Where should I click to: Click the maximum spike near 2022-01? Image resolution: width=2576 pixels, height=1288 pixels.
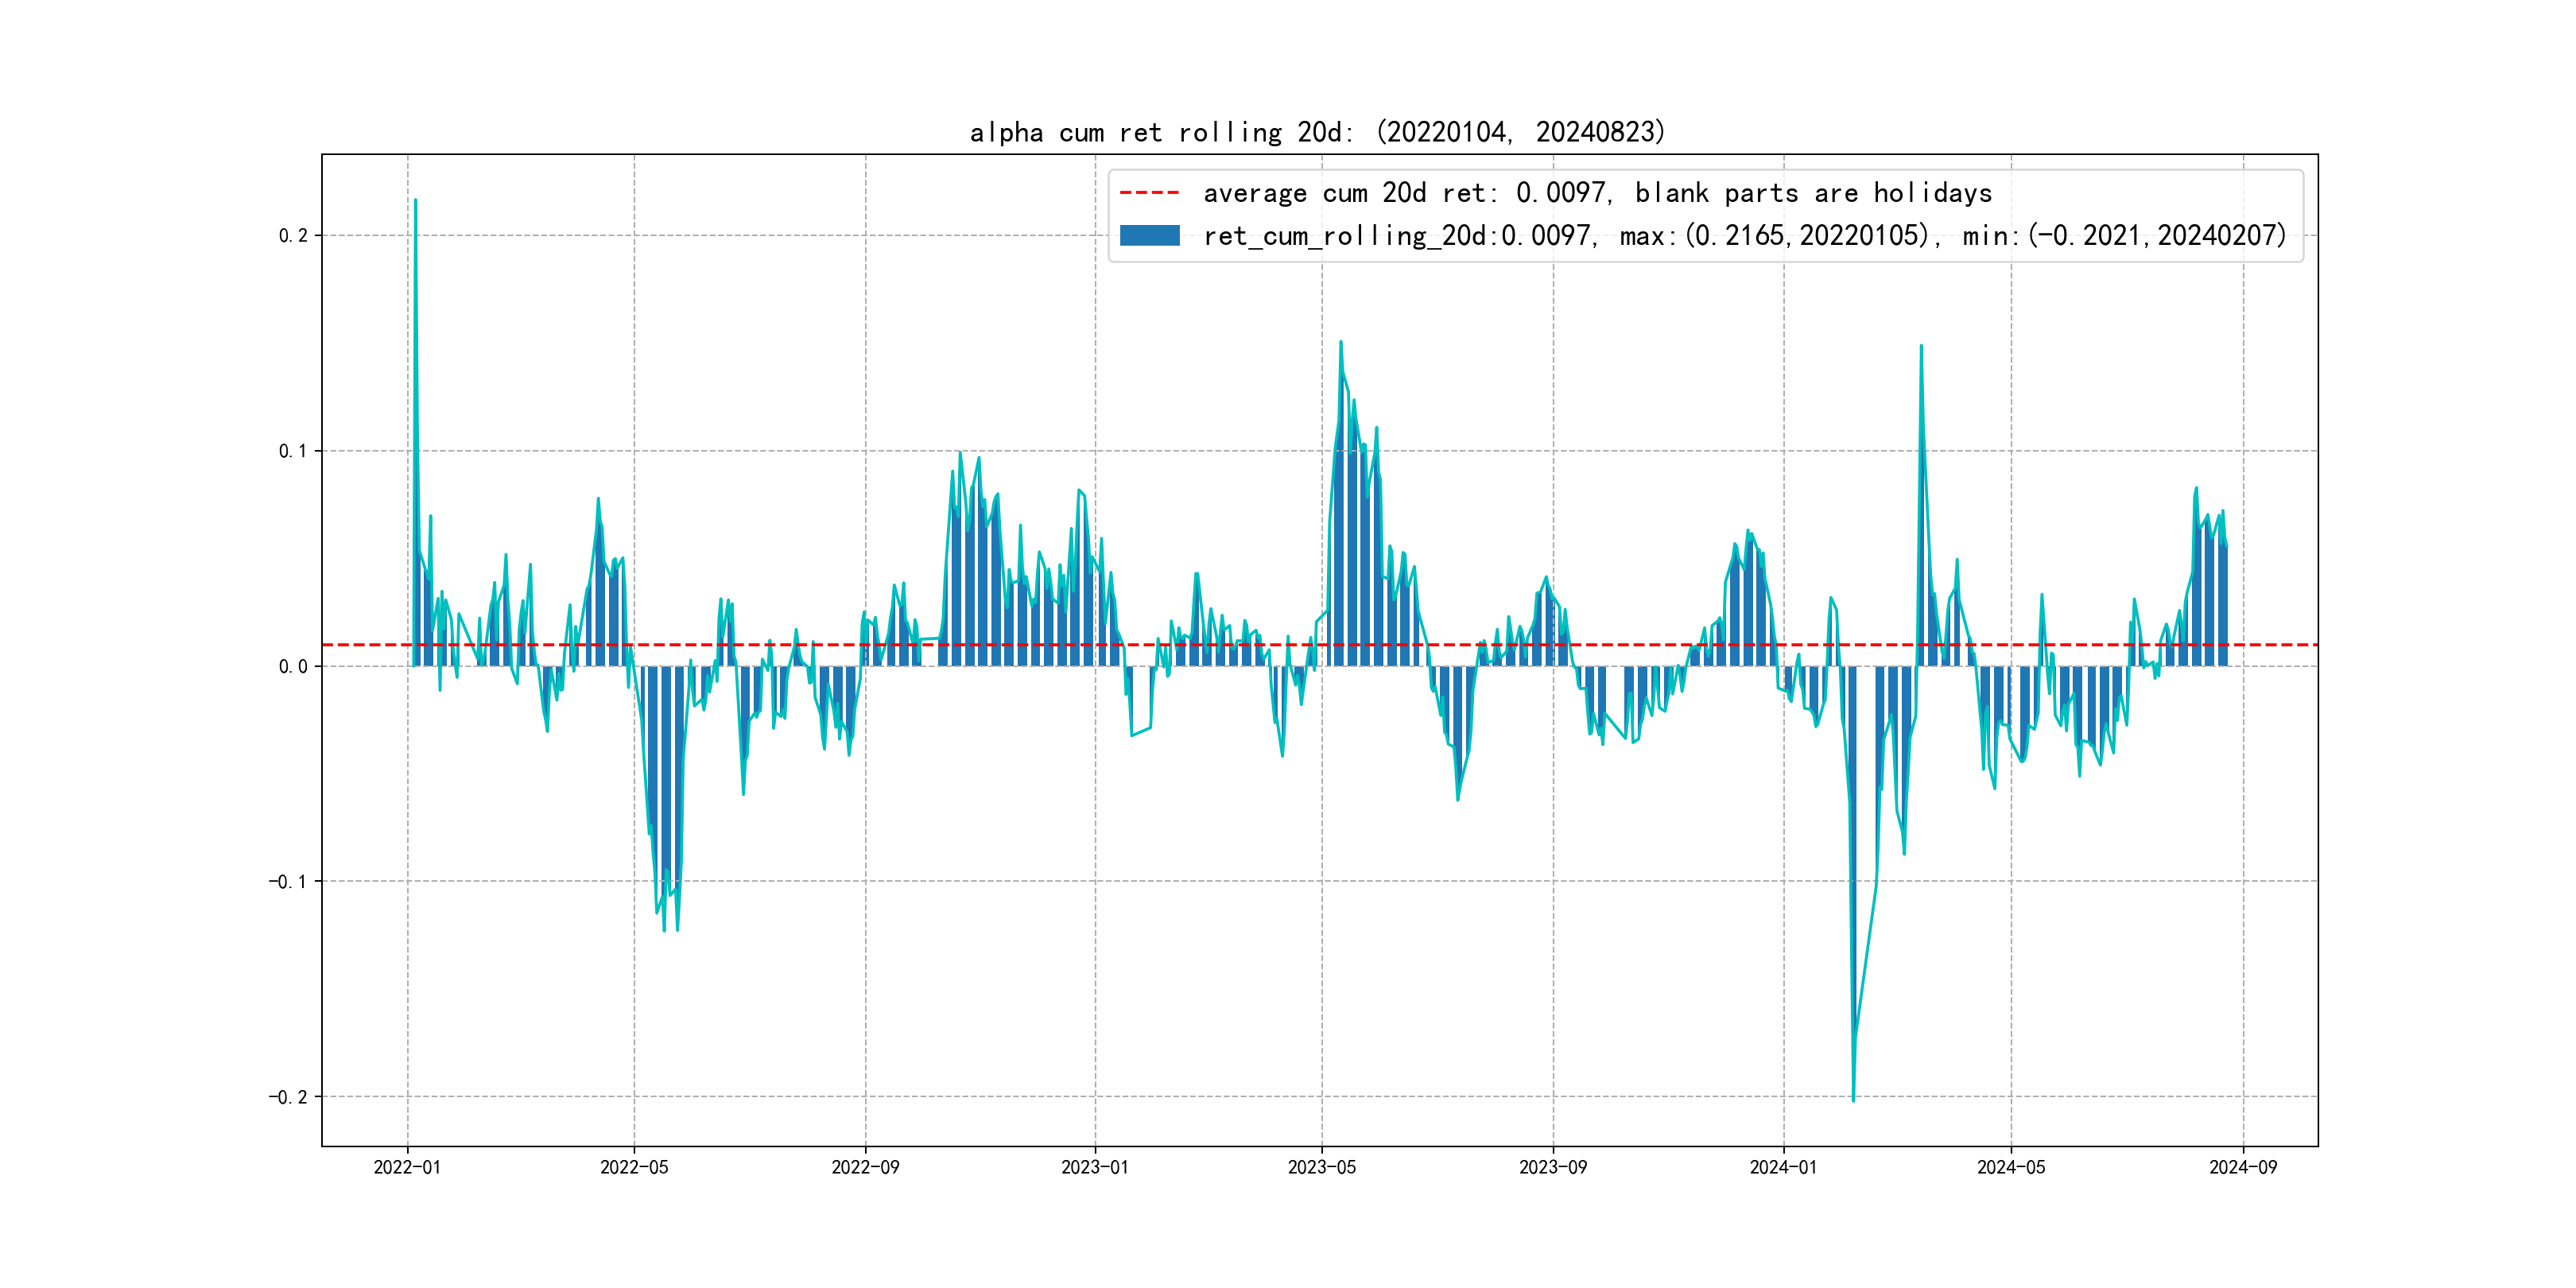[415, 203]
